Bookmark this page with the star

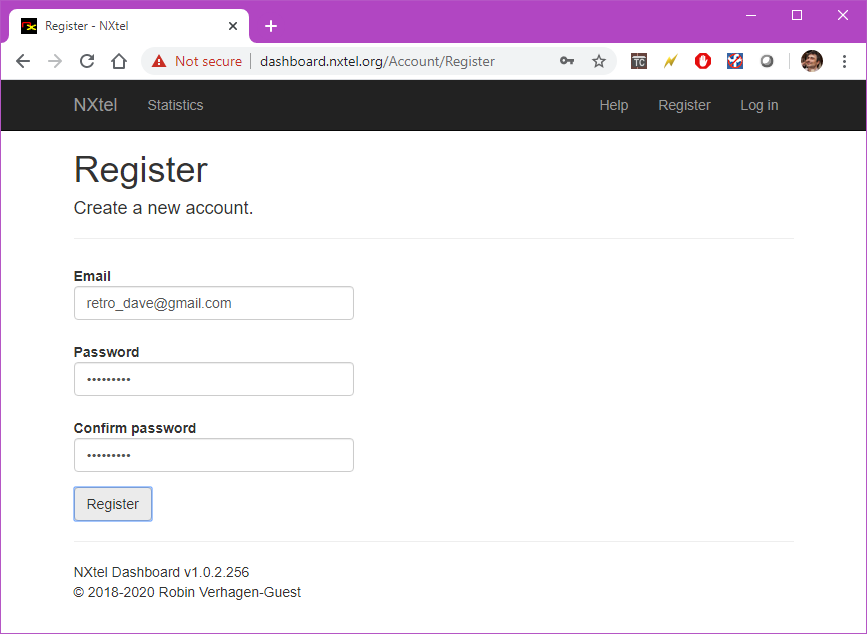[599, 61]
